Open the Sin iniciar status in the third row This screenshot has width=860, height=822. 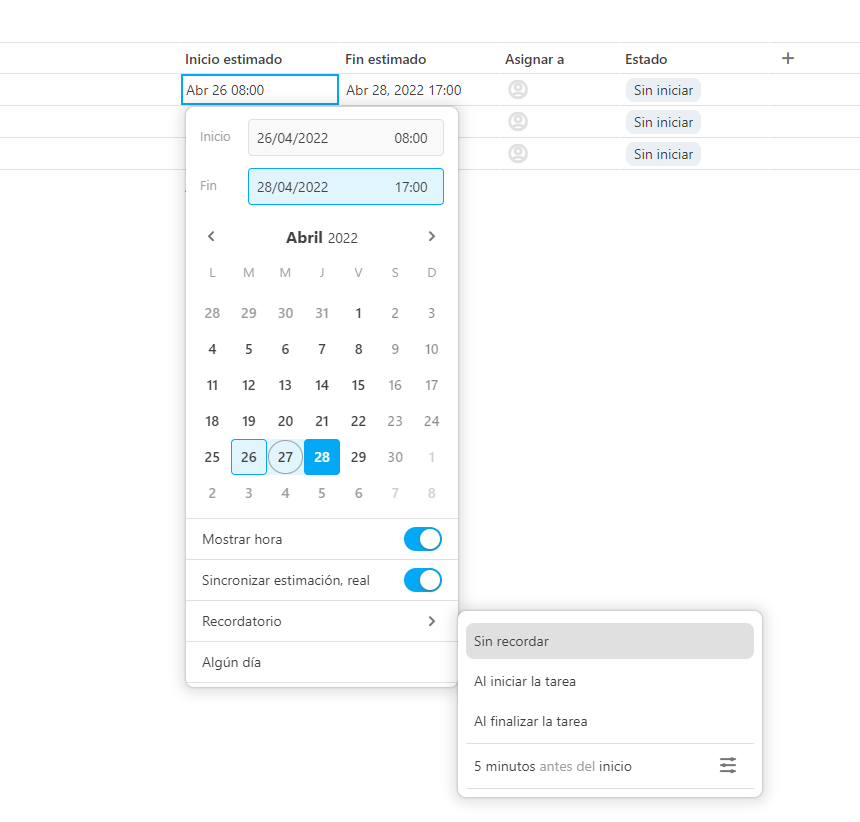click(x=663, y=154)
